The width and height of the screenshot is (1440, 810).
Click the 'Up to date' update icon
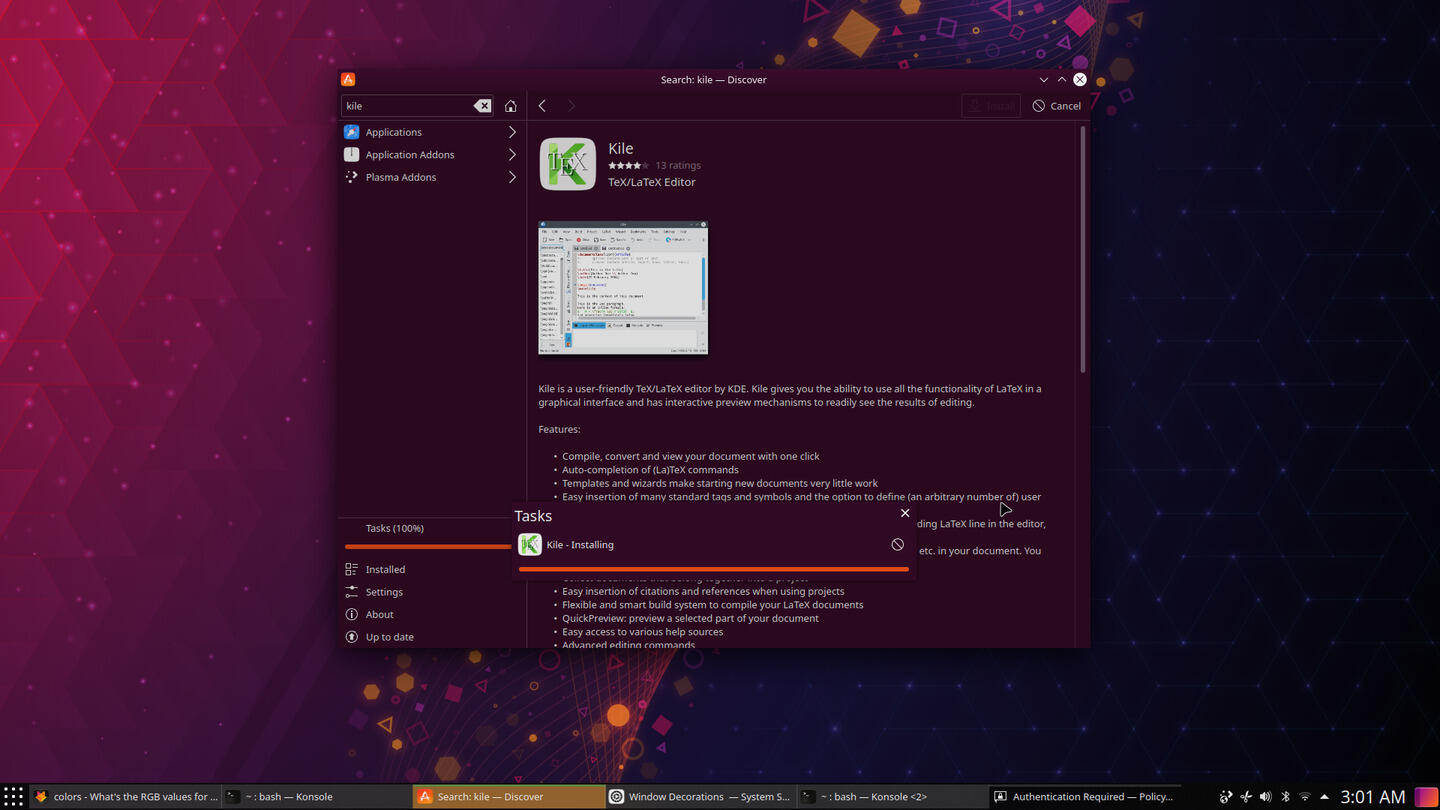click(x=351, y=637)
